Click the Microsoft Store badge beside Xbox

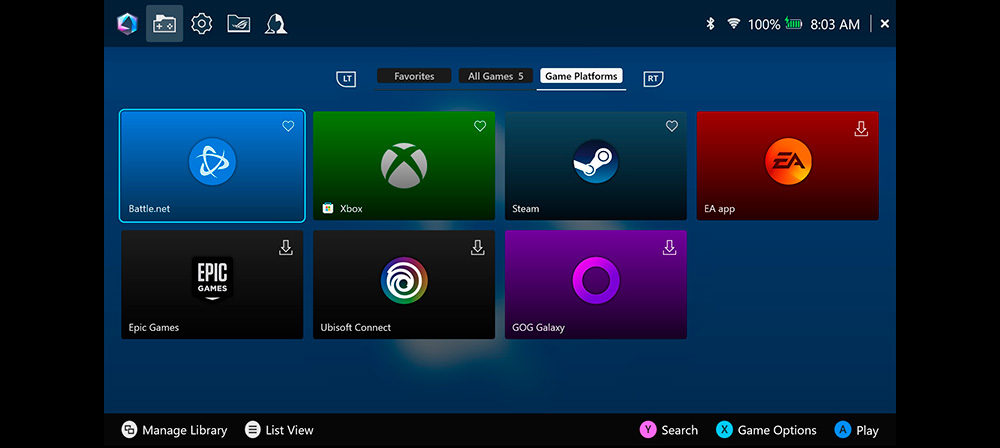(x=328, y=208)
